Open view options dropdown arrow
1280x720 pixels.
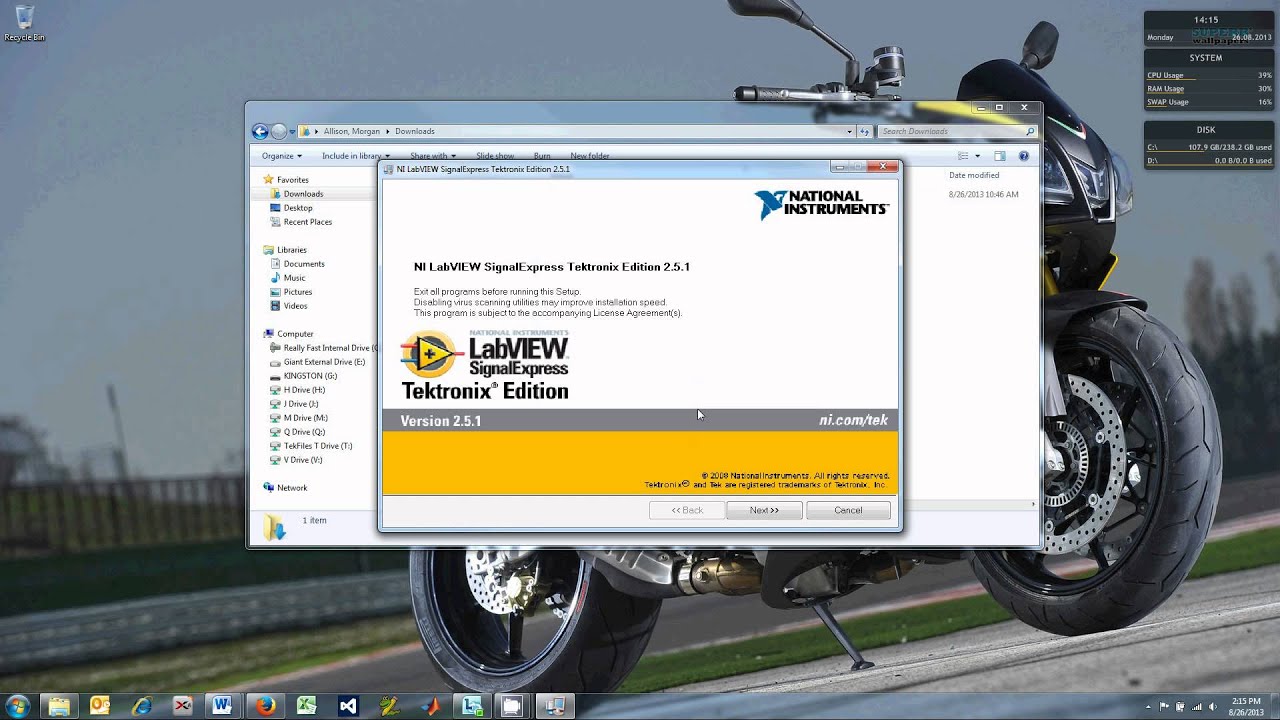click(x=977, y=156)
